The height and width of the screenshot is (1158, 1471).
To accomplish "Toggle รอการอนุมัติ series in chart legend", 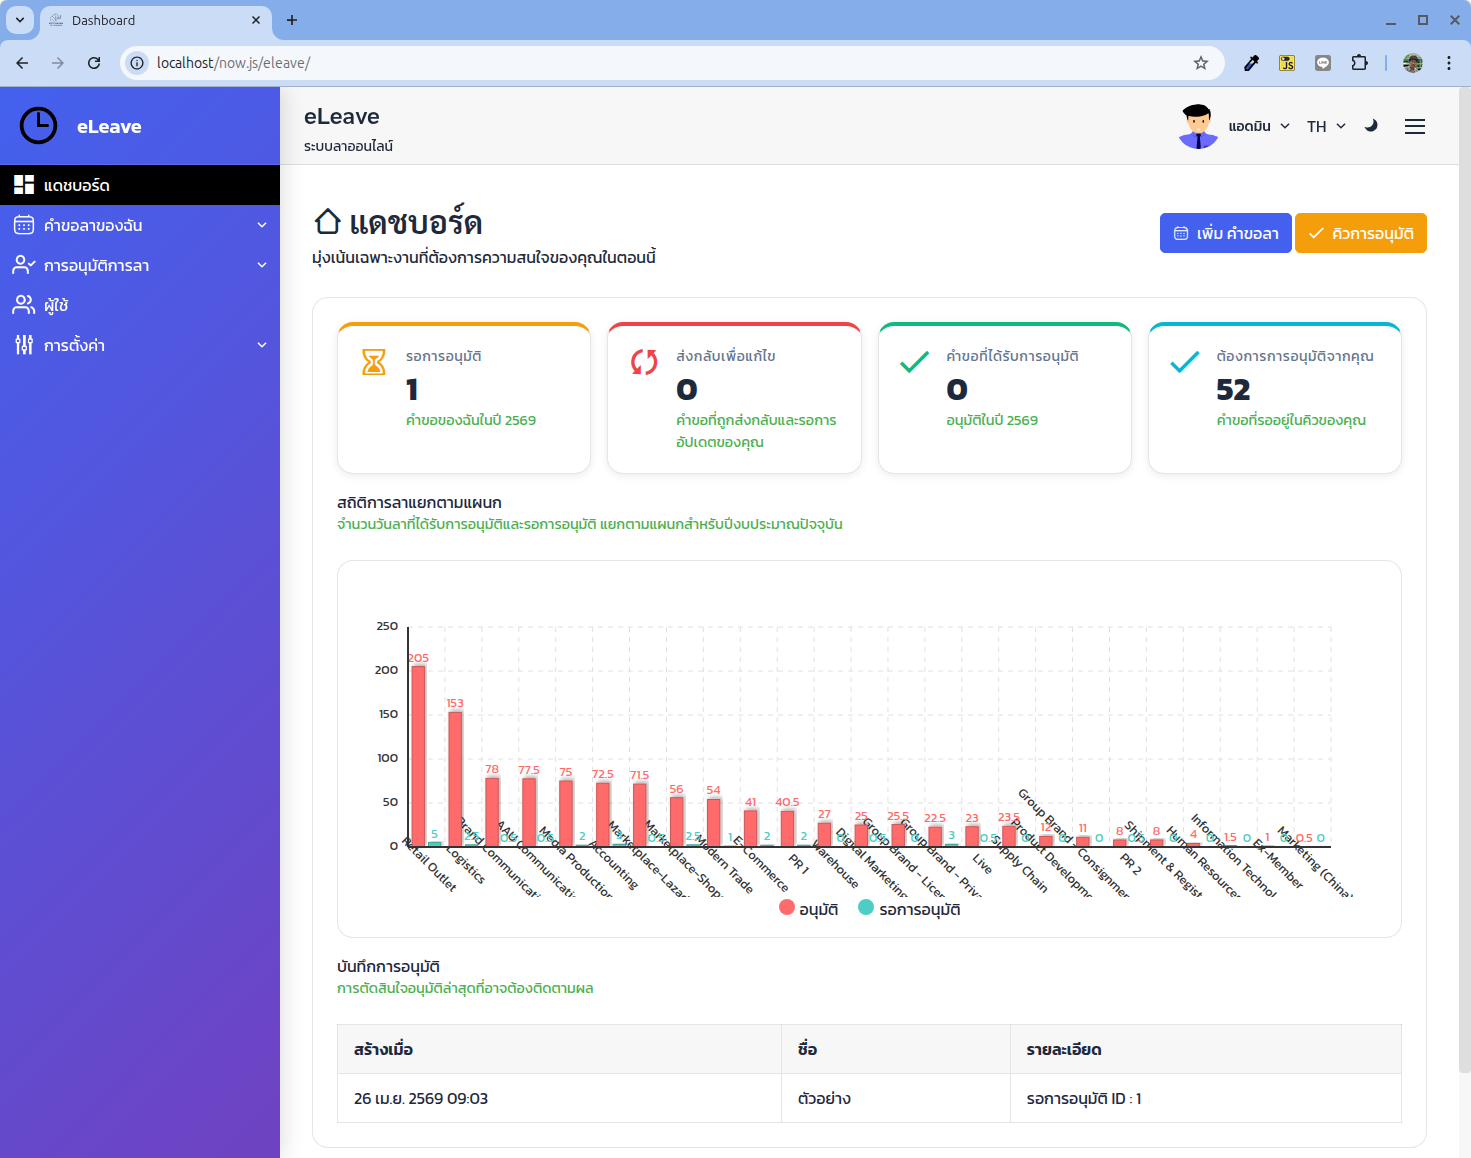I will click(x=910, y=909).
